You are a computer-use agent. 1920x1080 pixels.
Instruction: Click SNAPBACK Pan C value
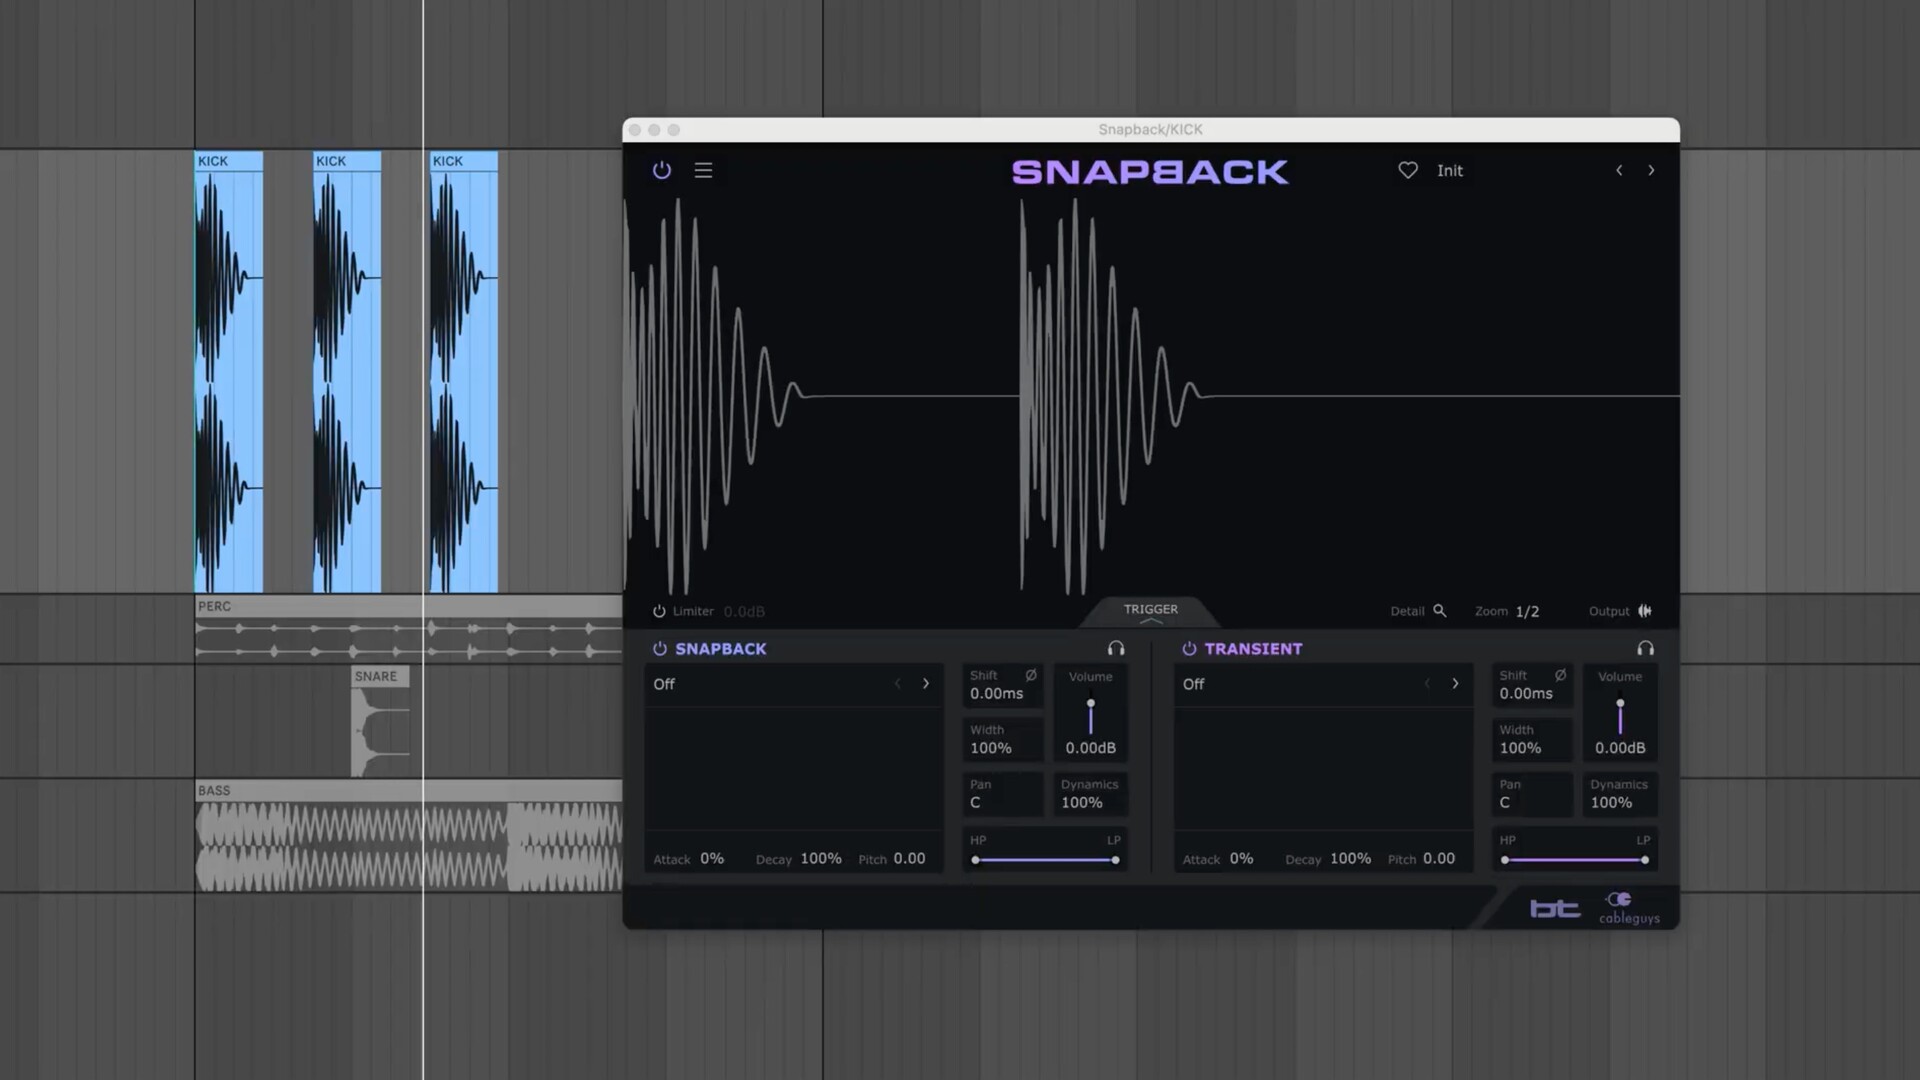click(x=975, y=802)
